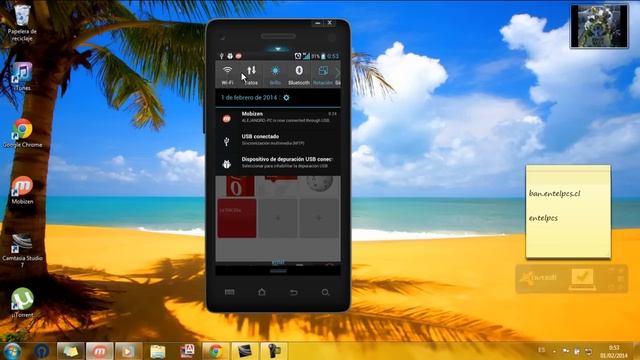Image resolution: width=640 pixels, height=360 pixels.
Task: Click the avast! logo on the gadget
Action: [538, 278]
